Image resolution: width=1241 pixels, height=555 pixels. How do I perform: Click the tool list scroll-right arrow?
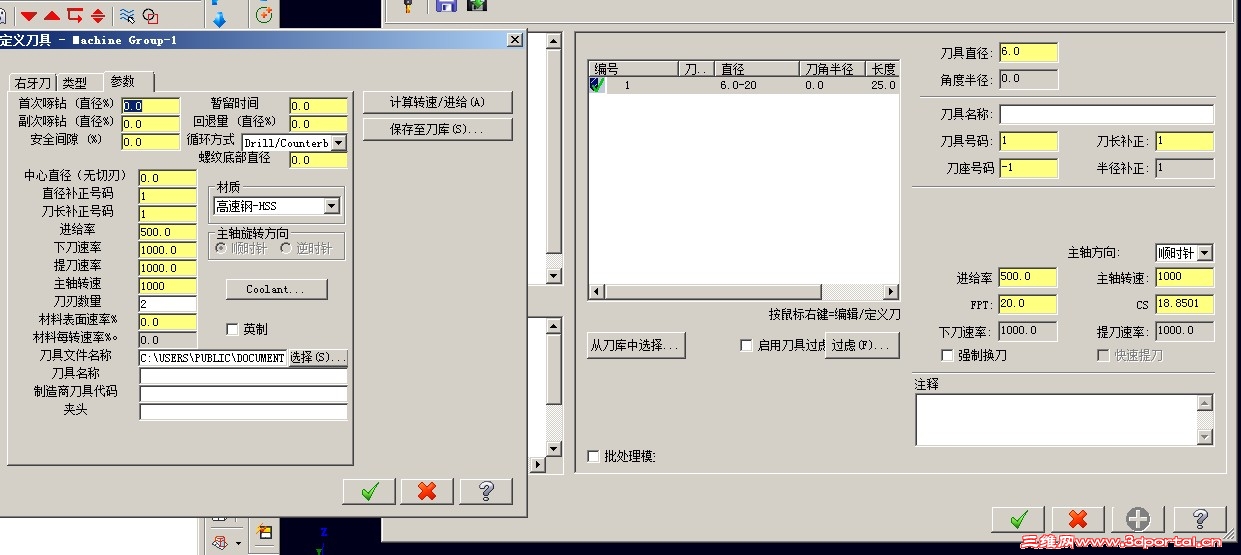point(890,292)
